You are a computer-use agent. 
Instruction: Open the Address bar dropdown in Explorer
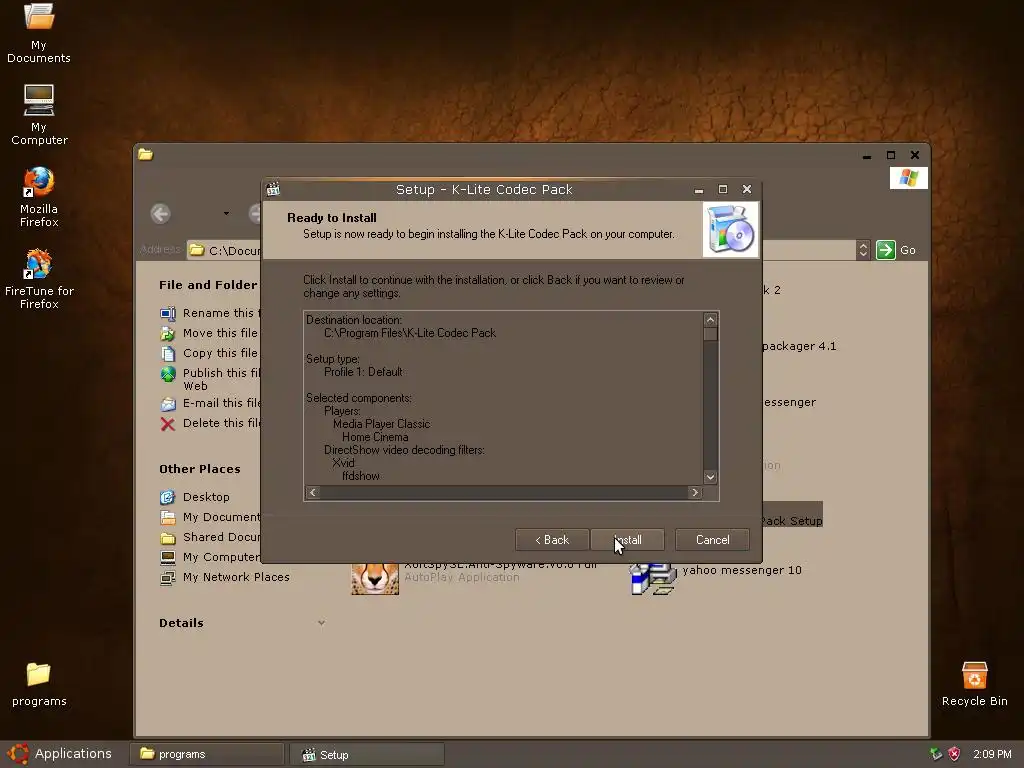(x=863, y=250)
